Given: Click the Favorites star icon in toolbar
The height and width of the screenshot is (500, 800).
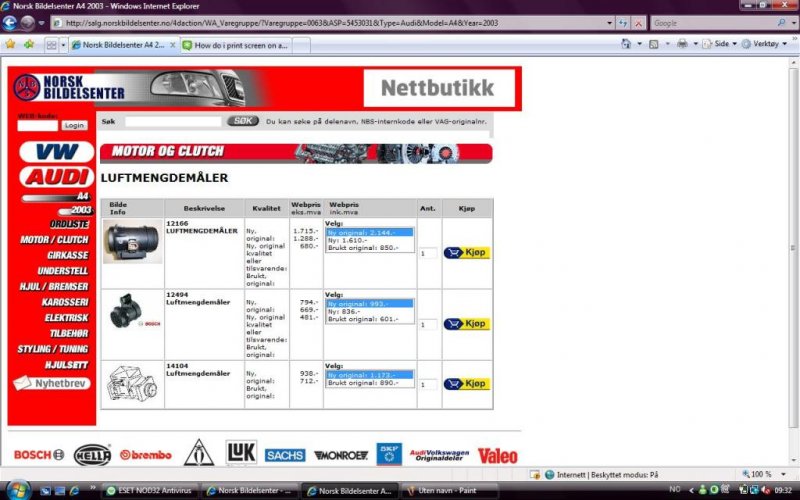Looking at the screenshot, I should coord(10,45).
